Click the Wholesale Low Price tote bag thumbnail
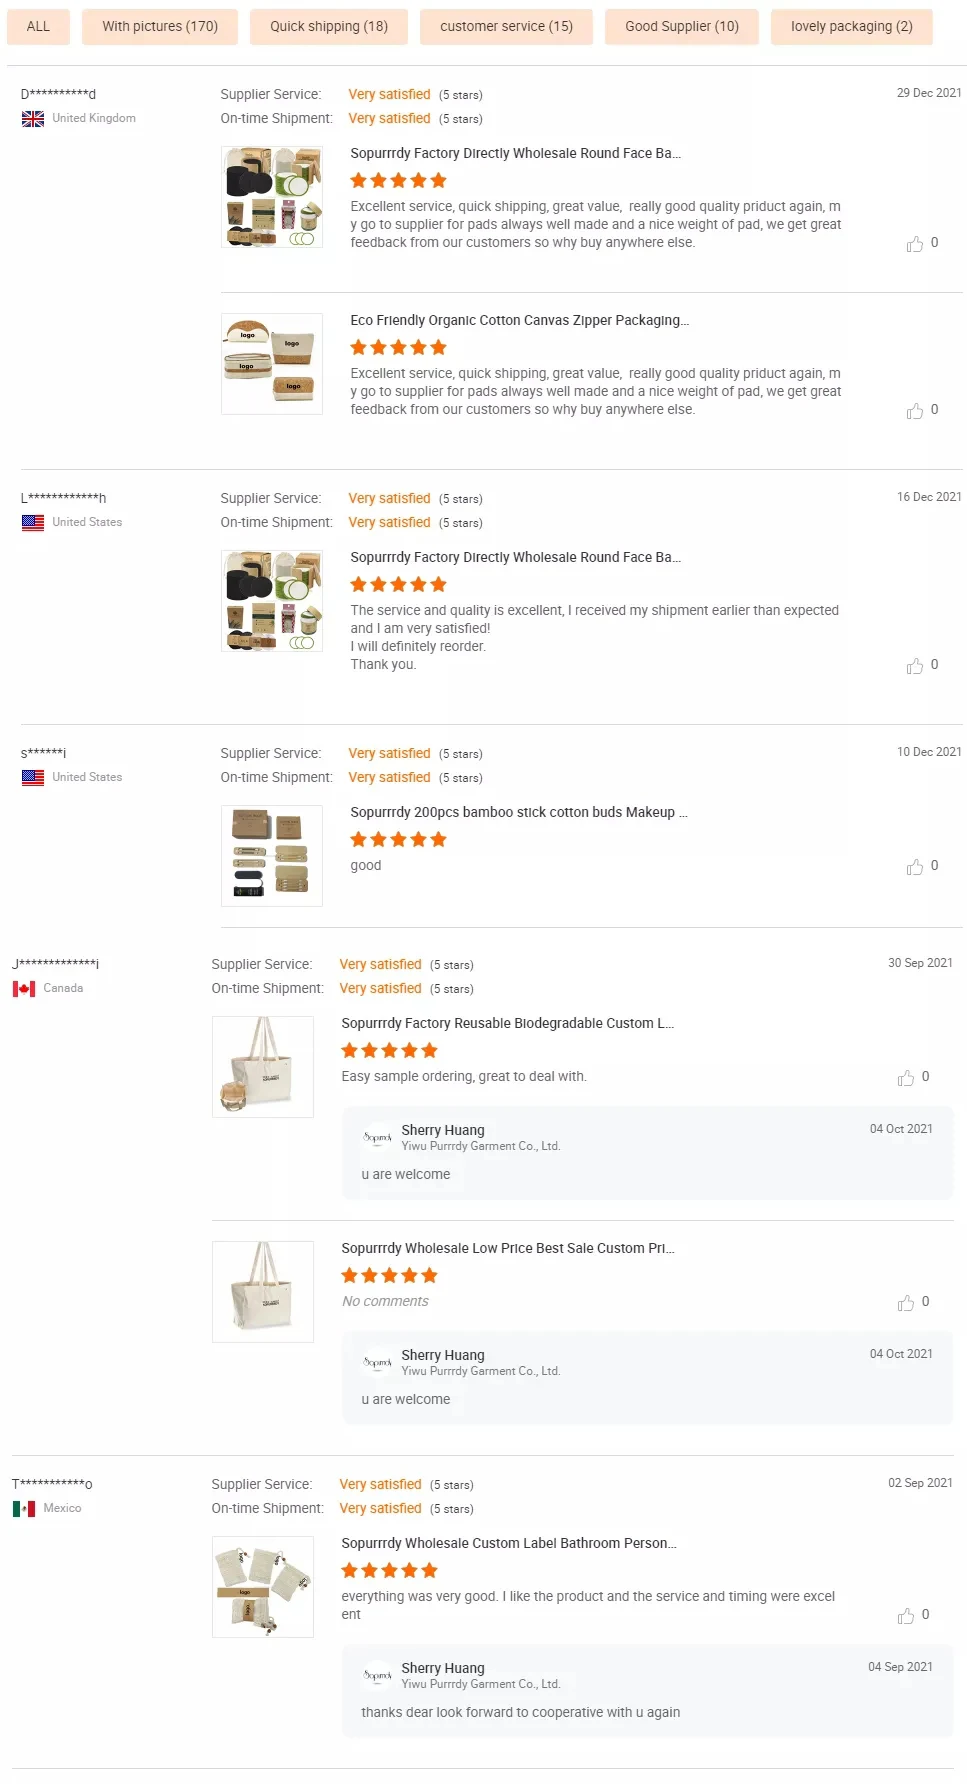The image size is (967, 1784). [263, 1292]
